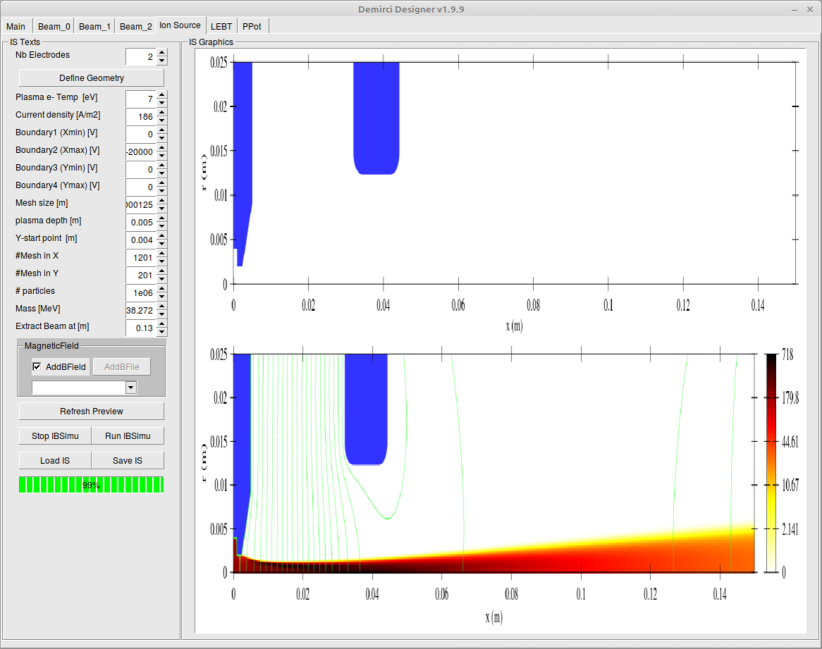Decrease the Boundary3 (Ymin) value
This screenshot has width=822, height=649.
(162, 174)
